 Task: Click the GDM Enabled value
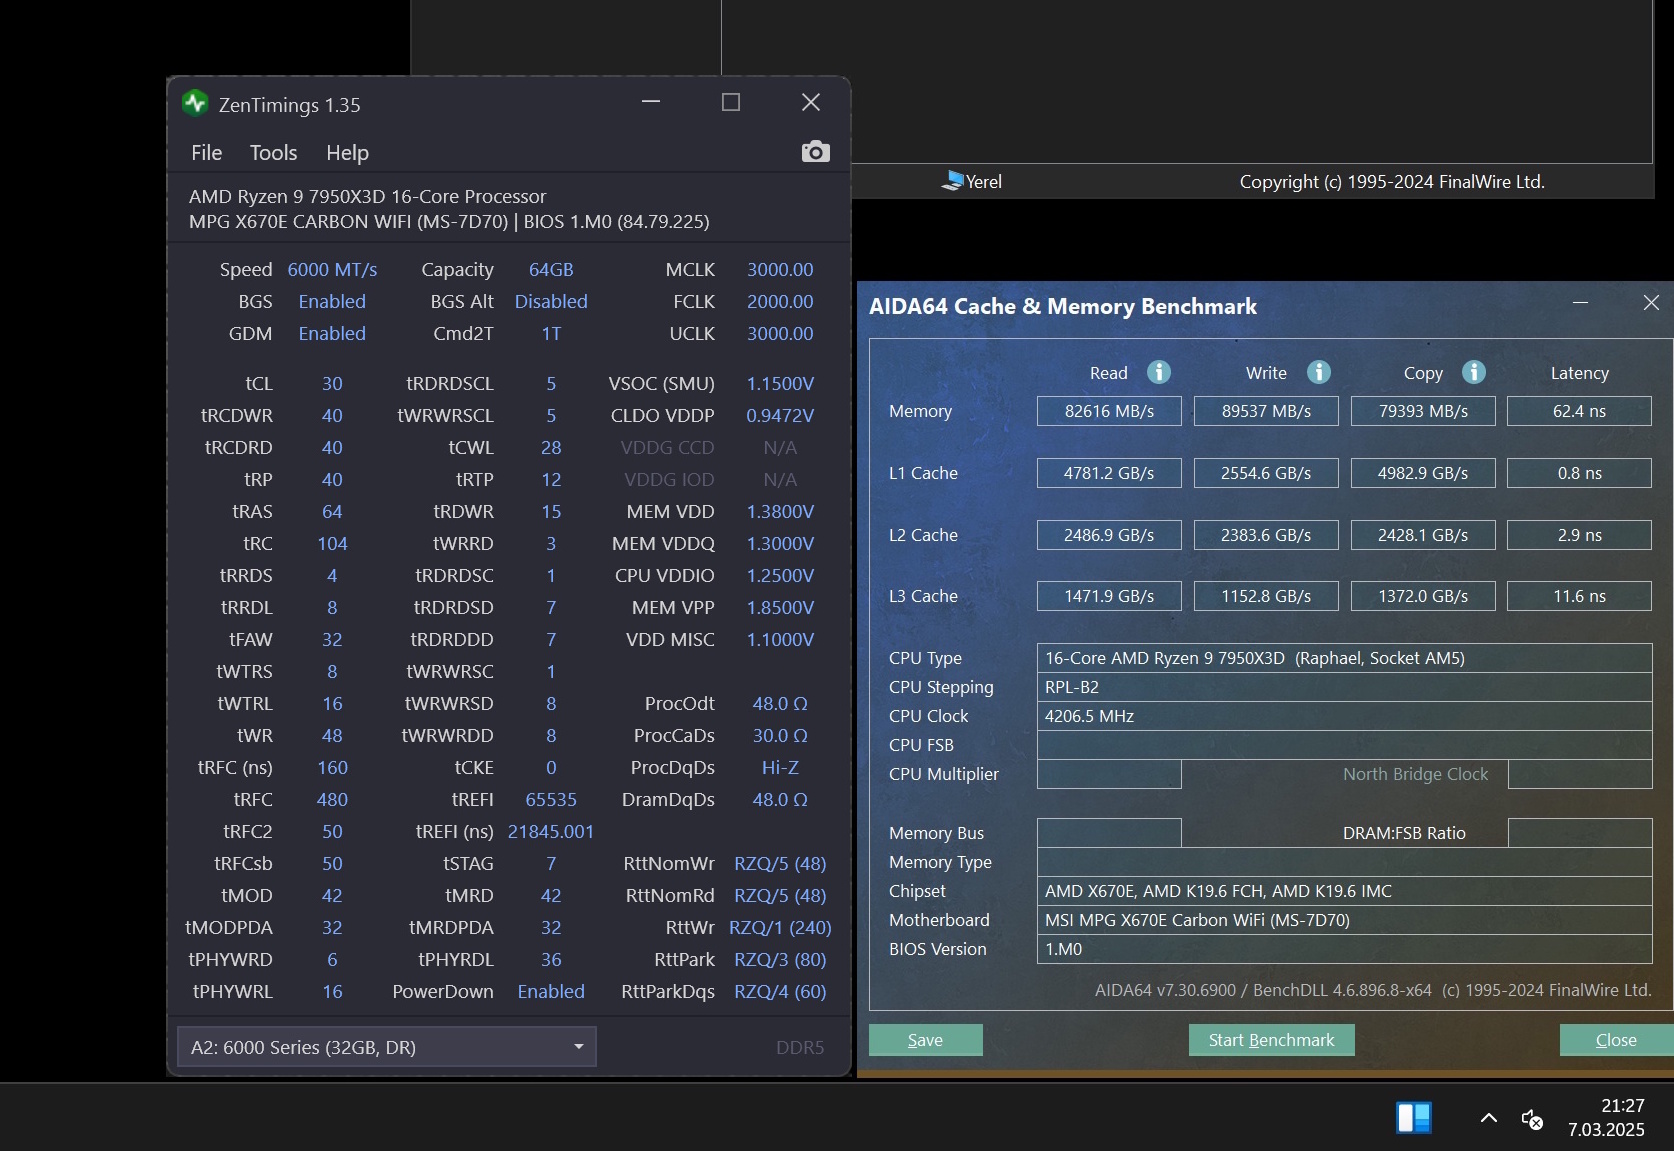click(332, 334)
